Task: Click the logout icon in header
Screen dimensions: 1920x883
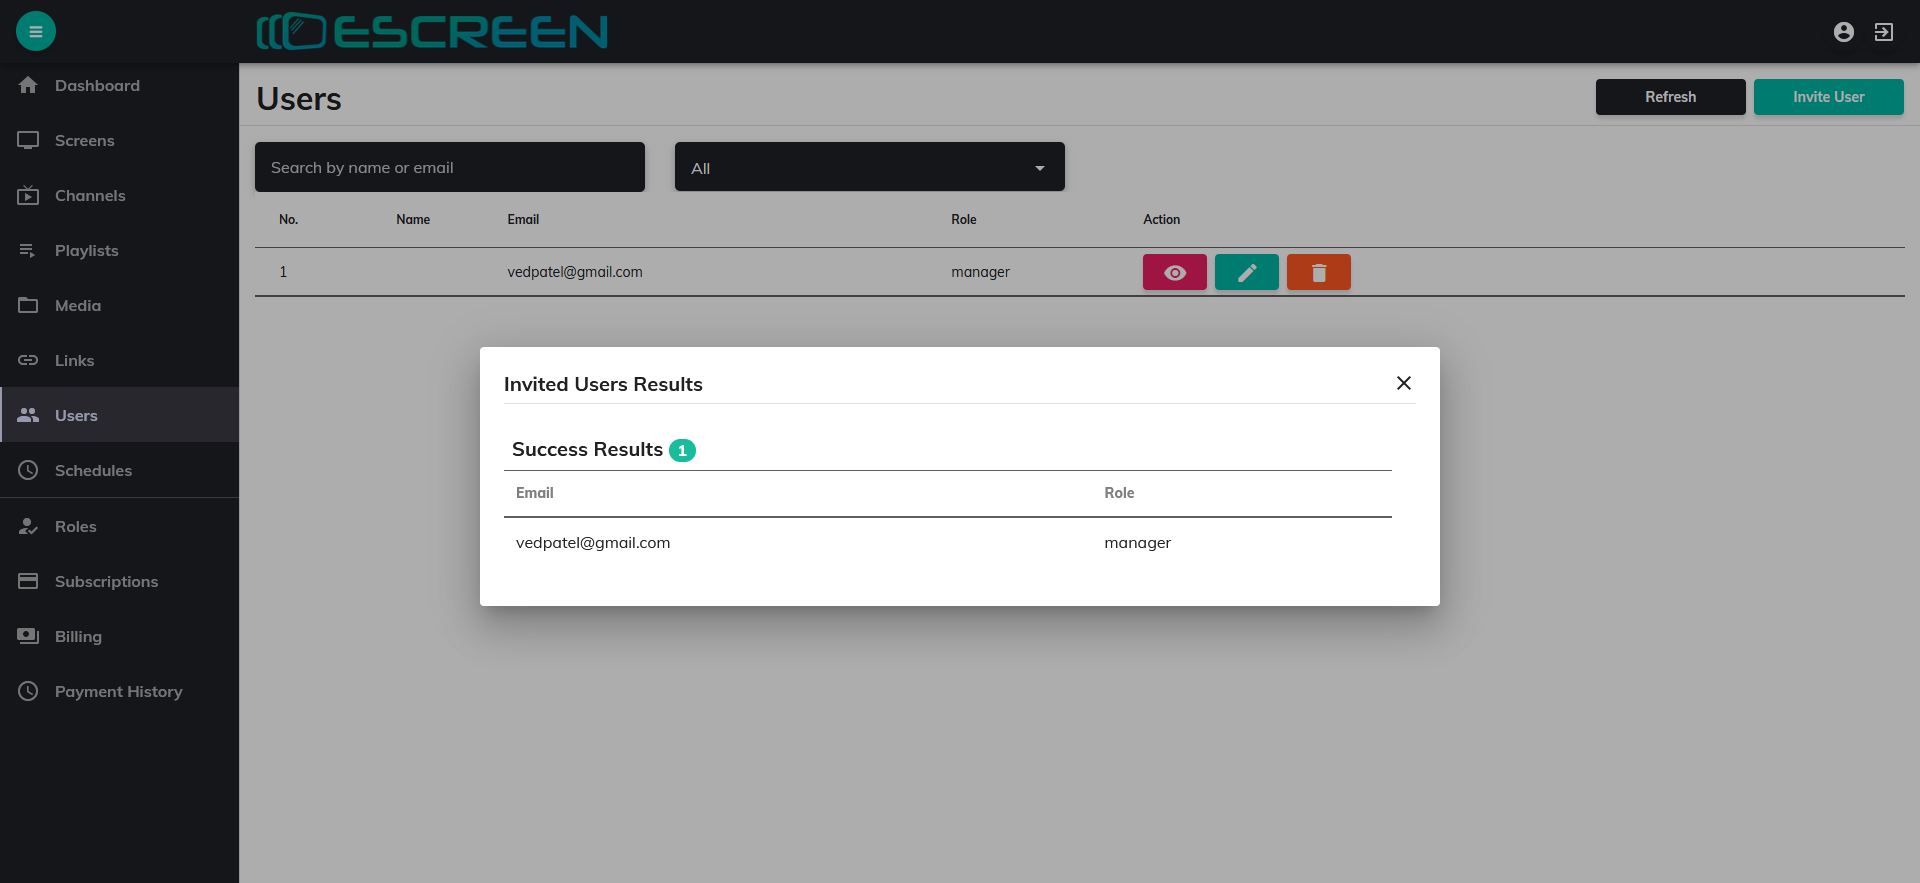Action: click(x=1883, y=32)
